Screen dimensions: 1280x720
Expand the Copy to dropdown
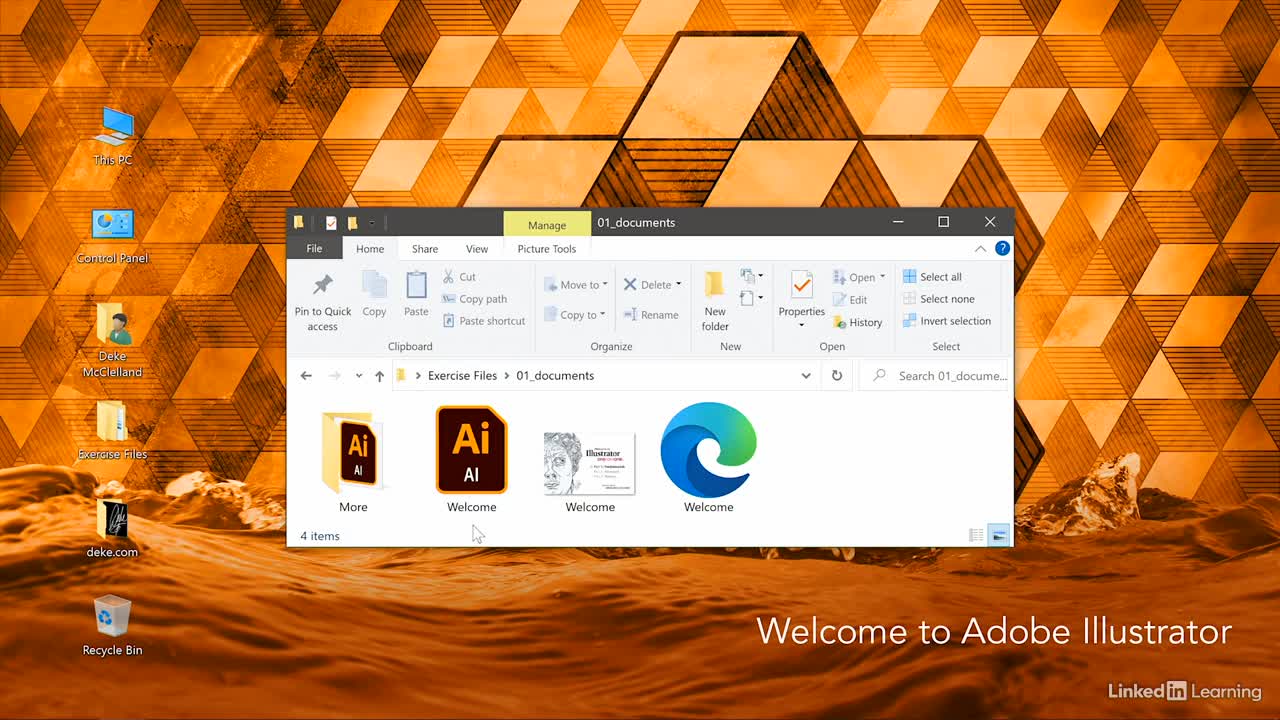click(602, 315)
